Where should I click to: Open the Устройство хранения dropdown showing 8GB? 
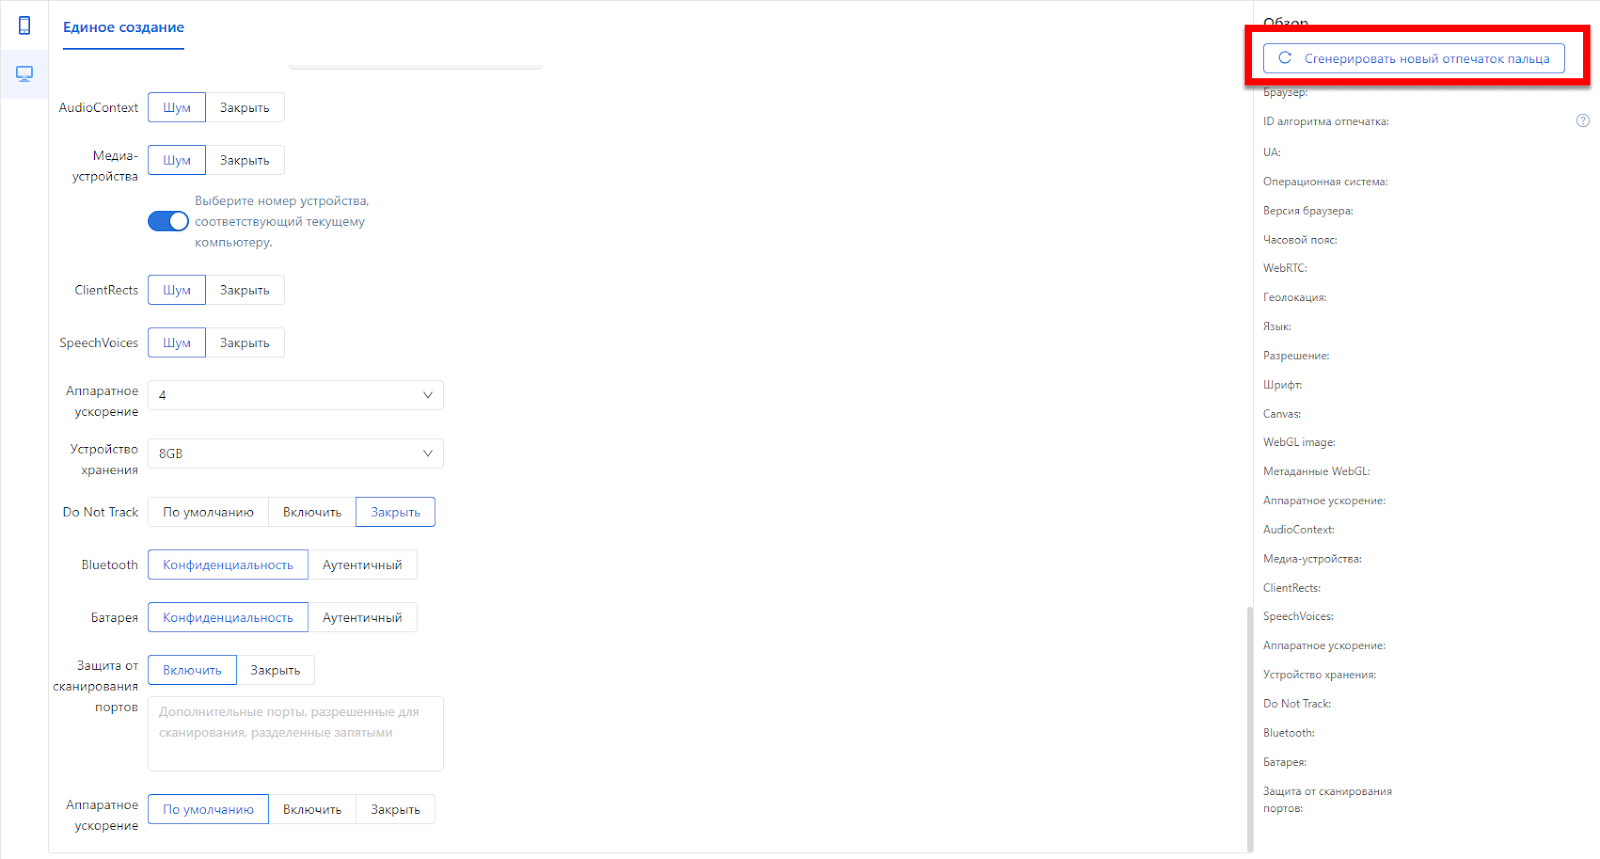[x=296, y=453]
